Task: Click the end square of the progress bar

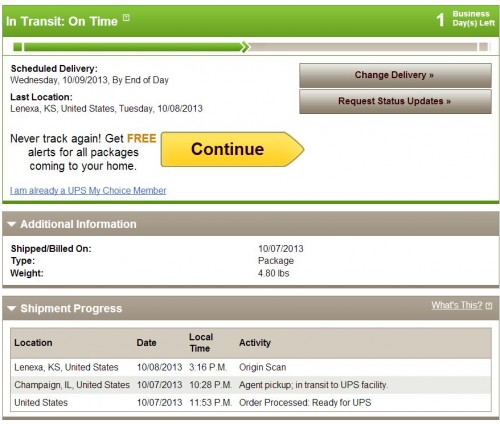Action: 483,47
